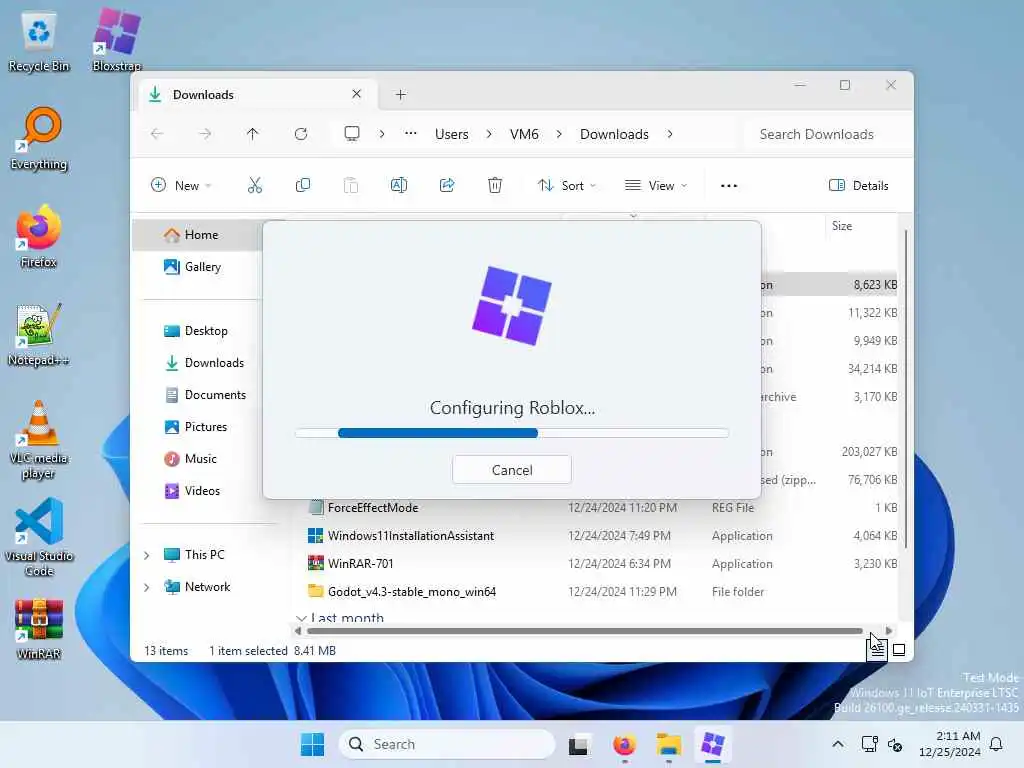Select the Bloxstrap desktop shortcut
Screen dimensions: 1024x768
pyautogui.click(x=116, y=40)
